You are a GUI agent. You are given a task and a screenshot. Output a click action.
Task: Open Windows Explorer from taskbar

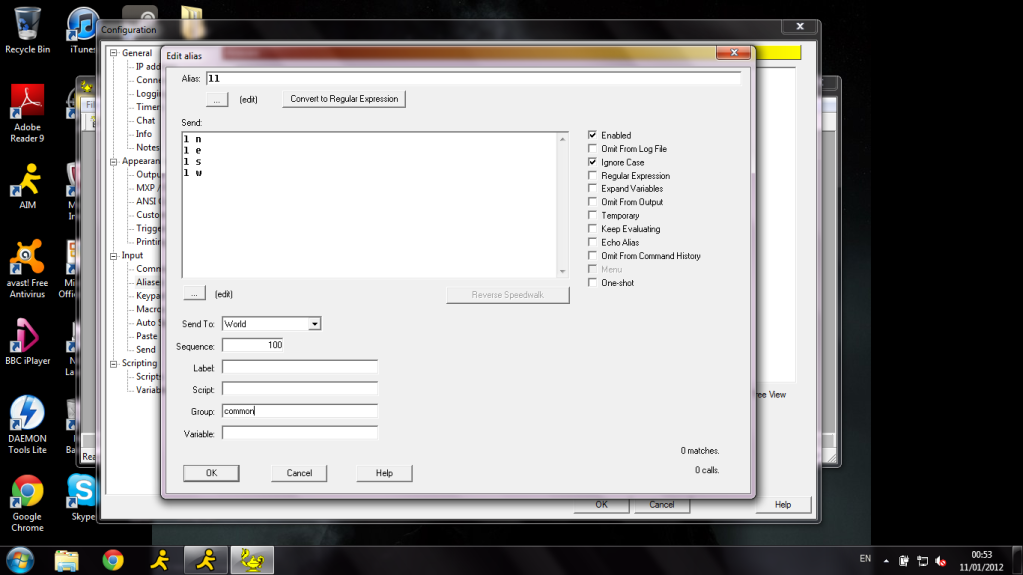coord(67,560)
